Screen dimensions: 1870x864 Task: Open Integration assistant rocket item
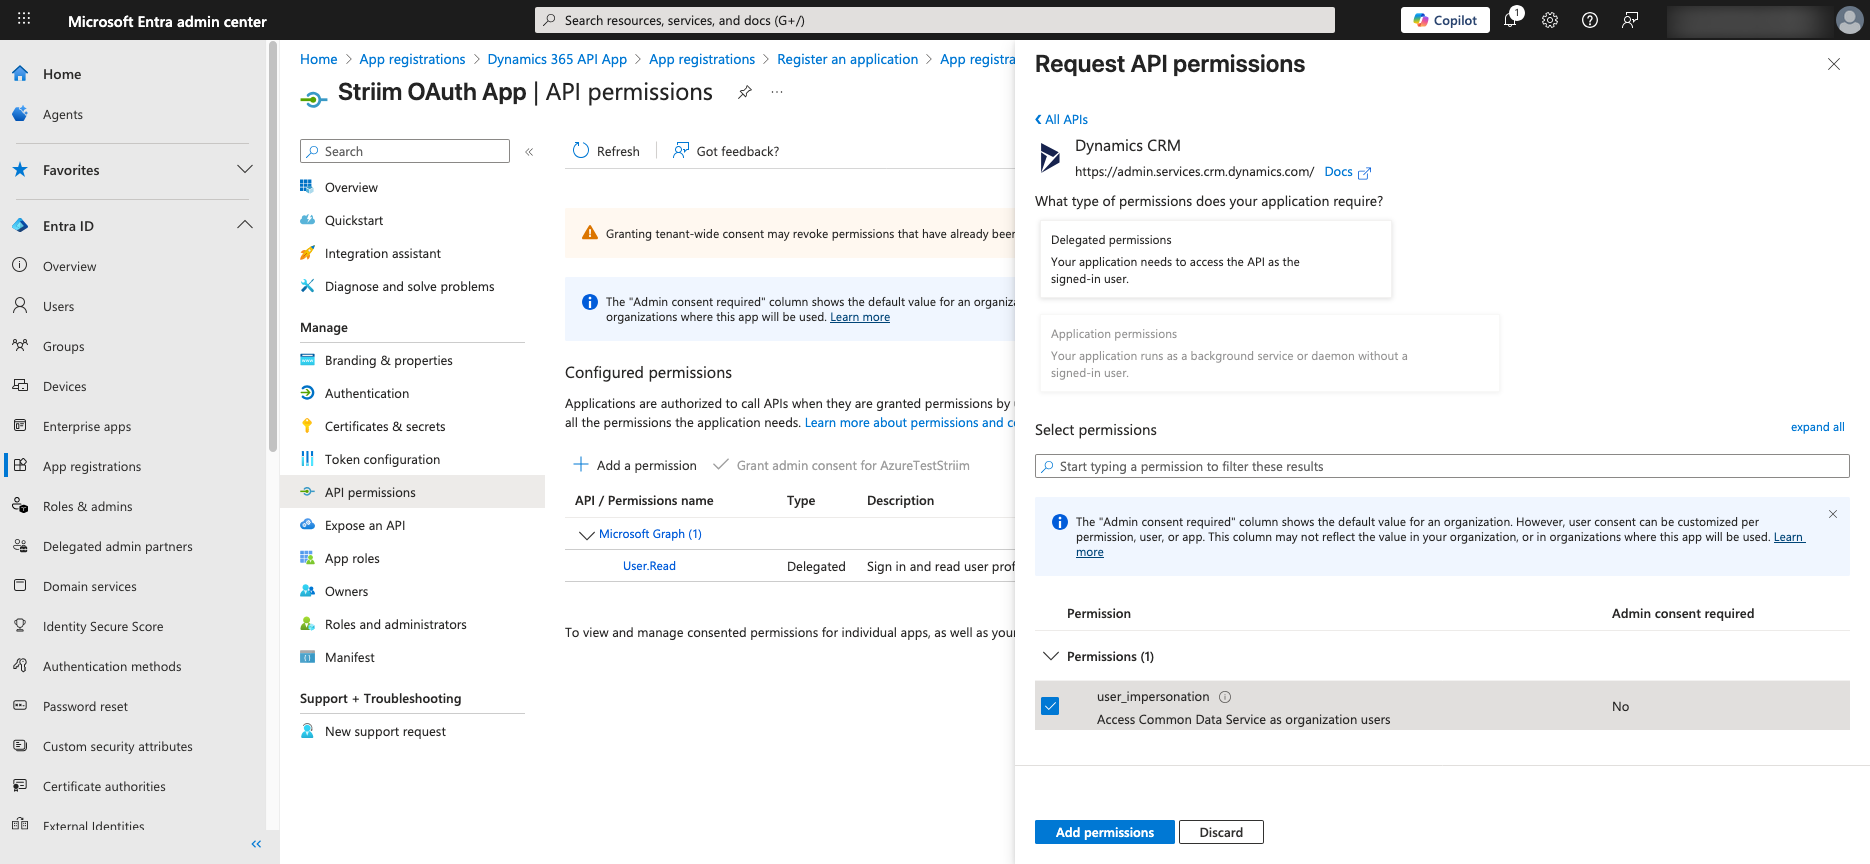pyautogui.click(x=382, y=254)
